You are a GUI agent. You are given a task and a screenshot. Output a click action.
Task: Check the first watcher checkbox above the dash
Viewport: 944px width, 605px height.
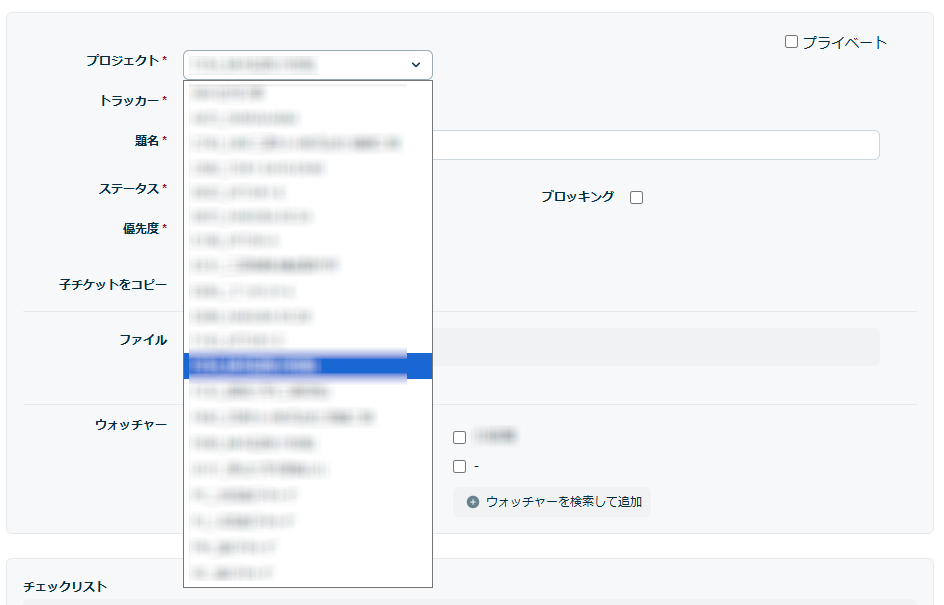[459, 437]
